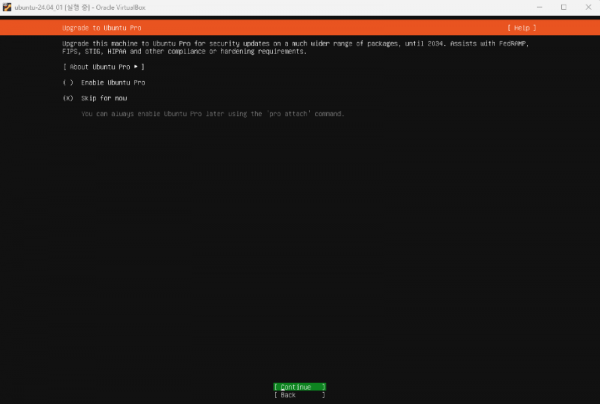The width and height of the screenshot is (600, 404).
Task: Minimize the Oracle VirtualBox window
Action: [x=536, y=7]
